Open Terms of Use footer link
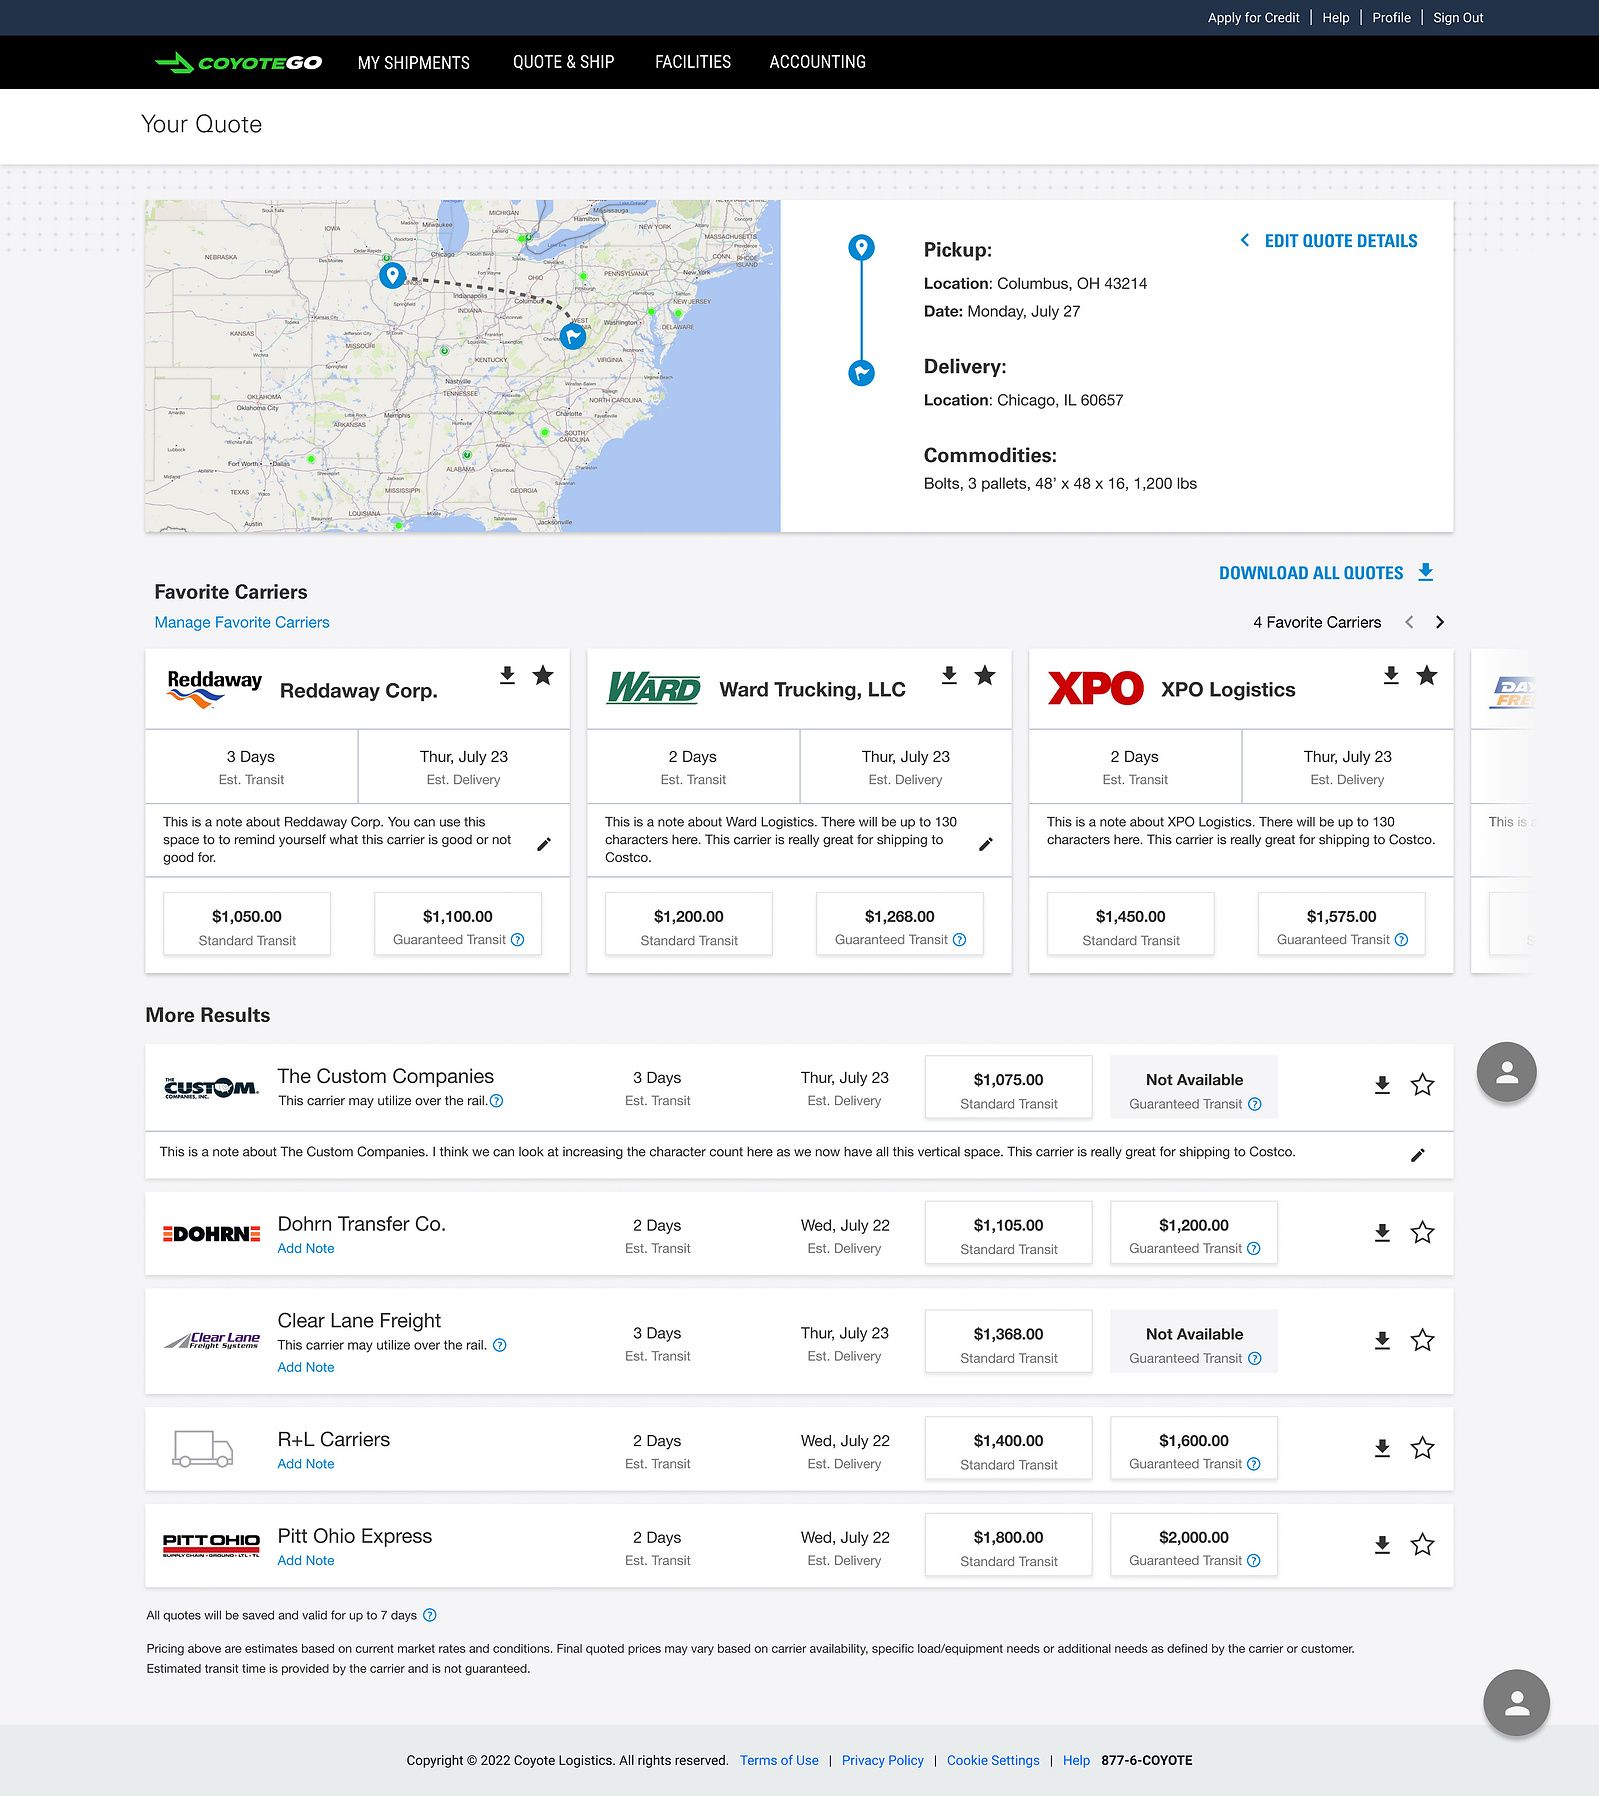This screenshot has height=1796, width=1599. (x=779, y=1761)
